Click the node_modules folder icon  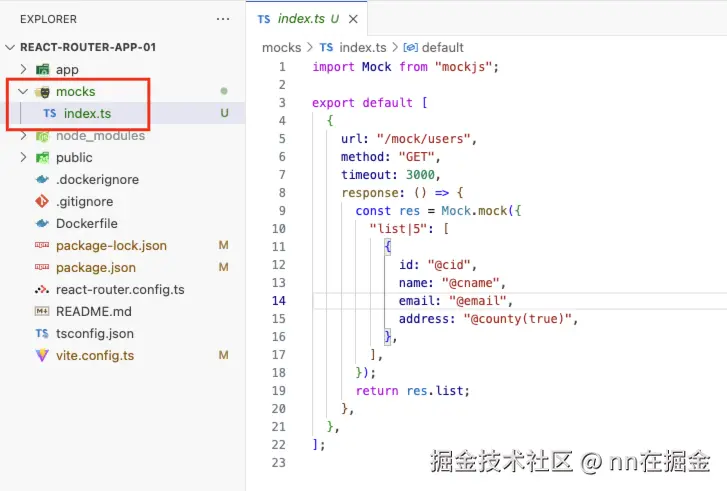tap(42, 136)
